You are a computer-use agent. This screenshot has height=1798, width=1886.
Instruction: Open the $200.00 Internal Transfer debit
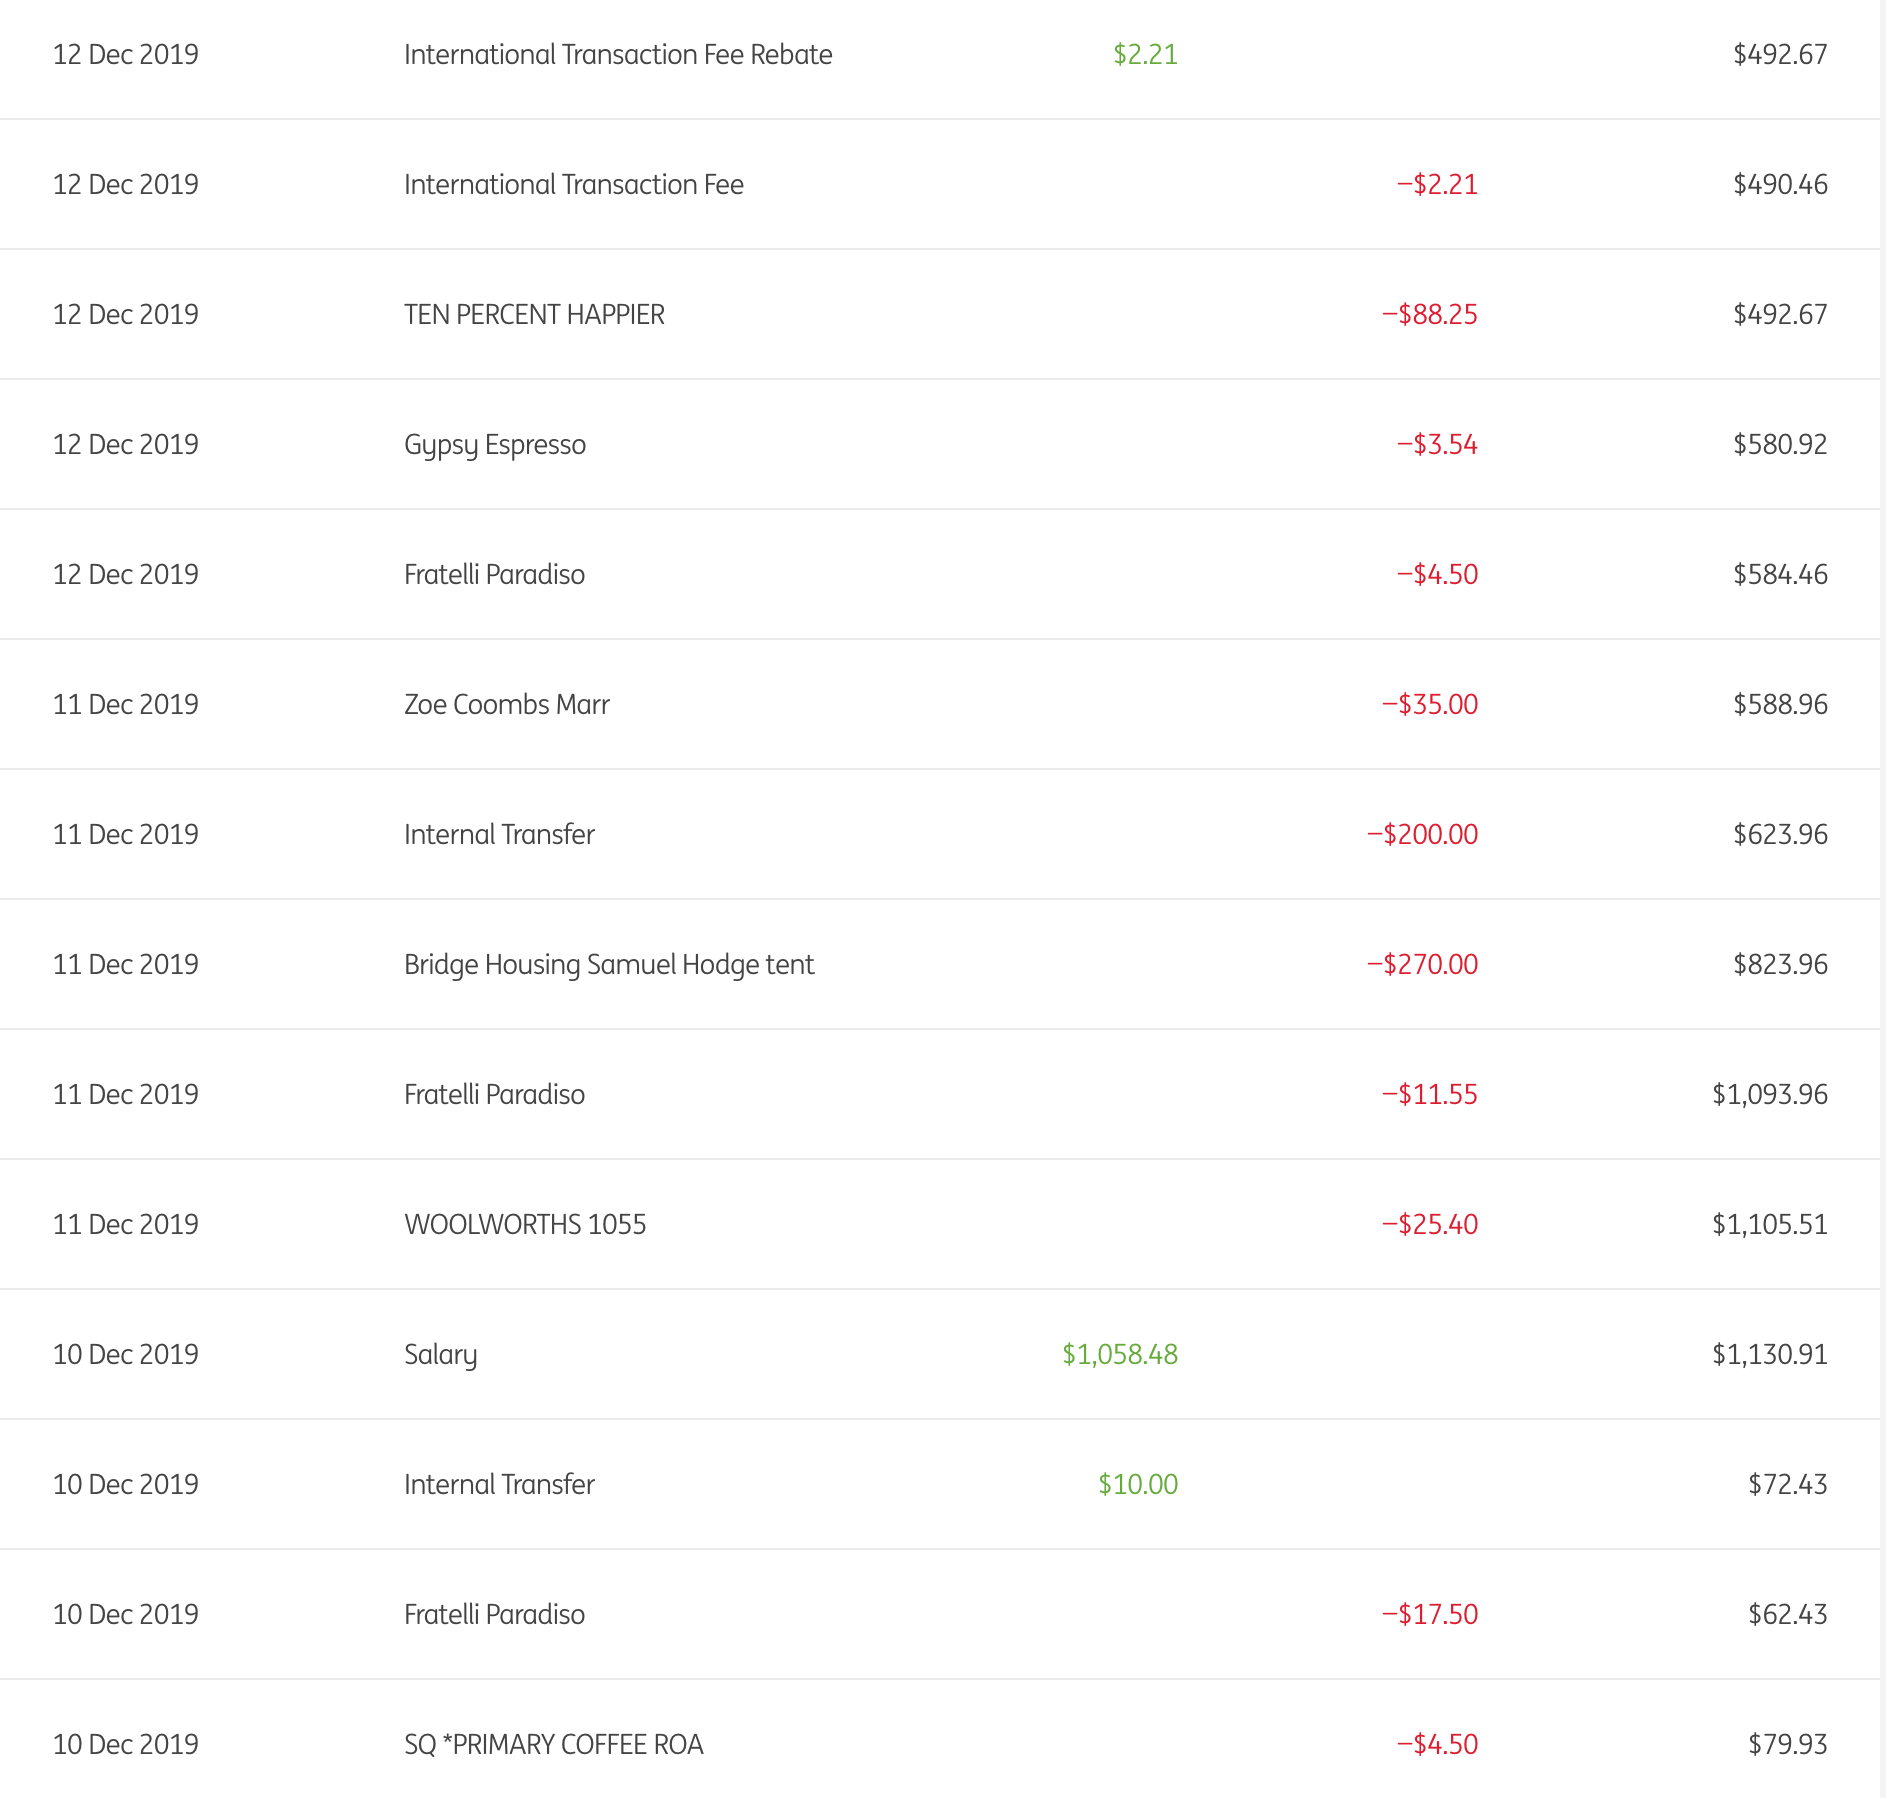coord(499,835)
